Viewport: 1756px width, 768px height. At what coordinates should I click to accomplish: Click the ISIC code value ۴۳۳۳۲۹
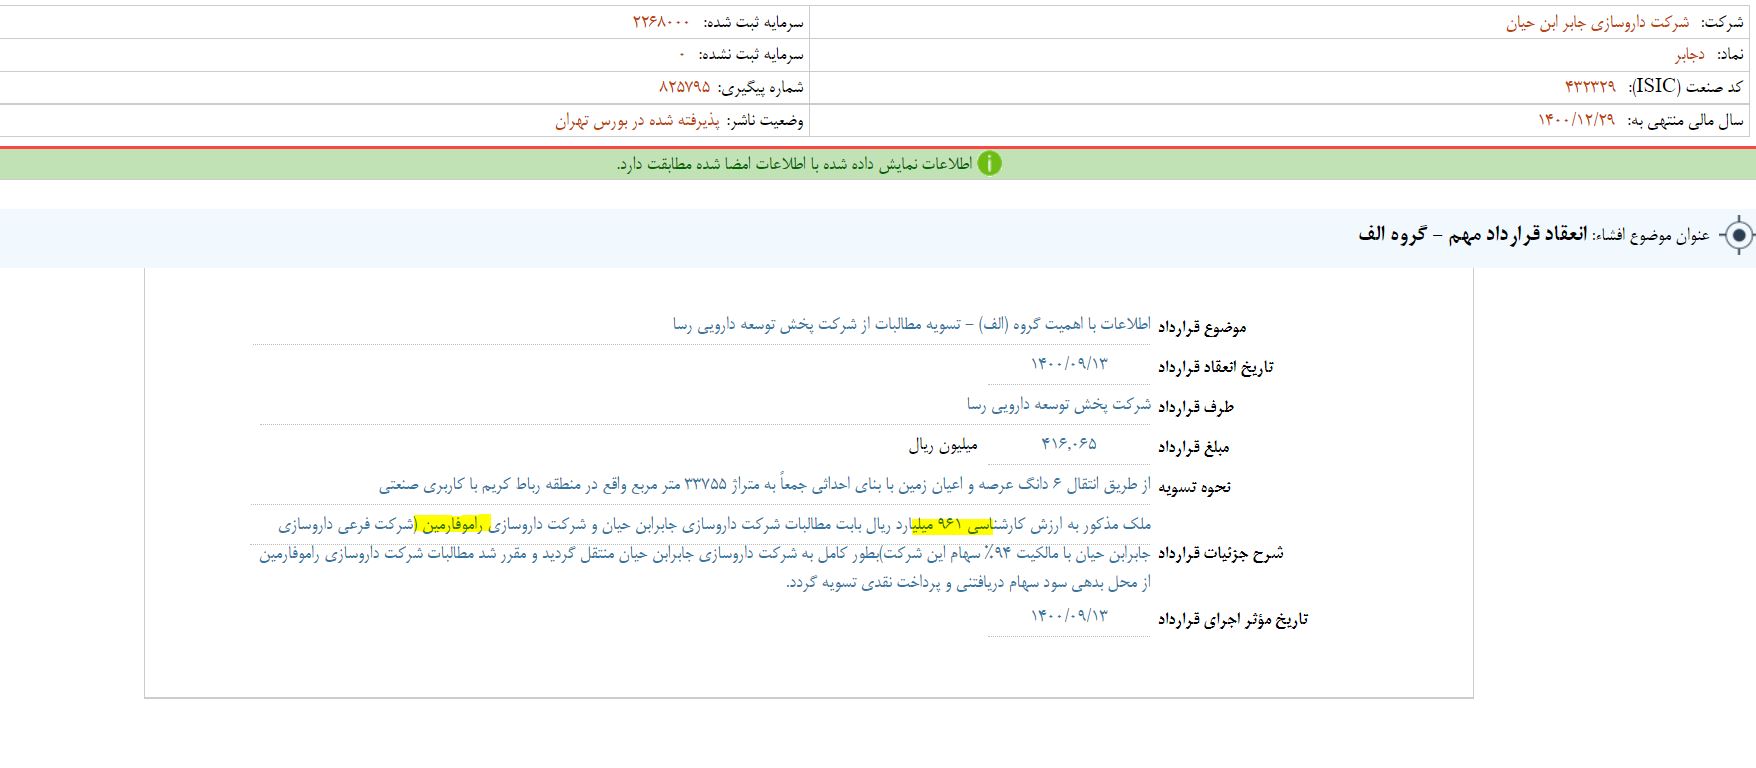[1590, 88]
